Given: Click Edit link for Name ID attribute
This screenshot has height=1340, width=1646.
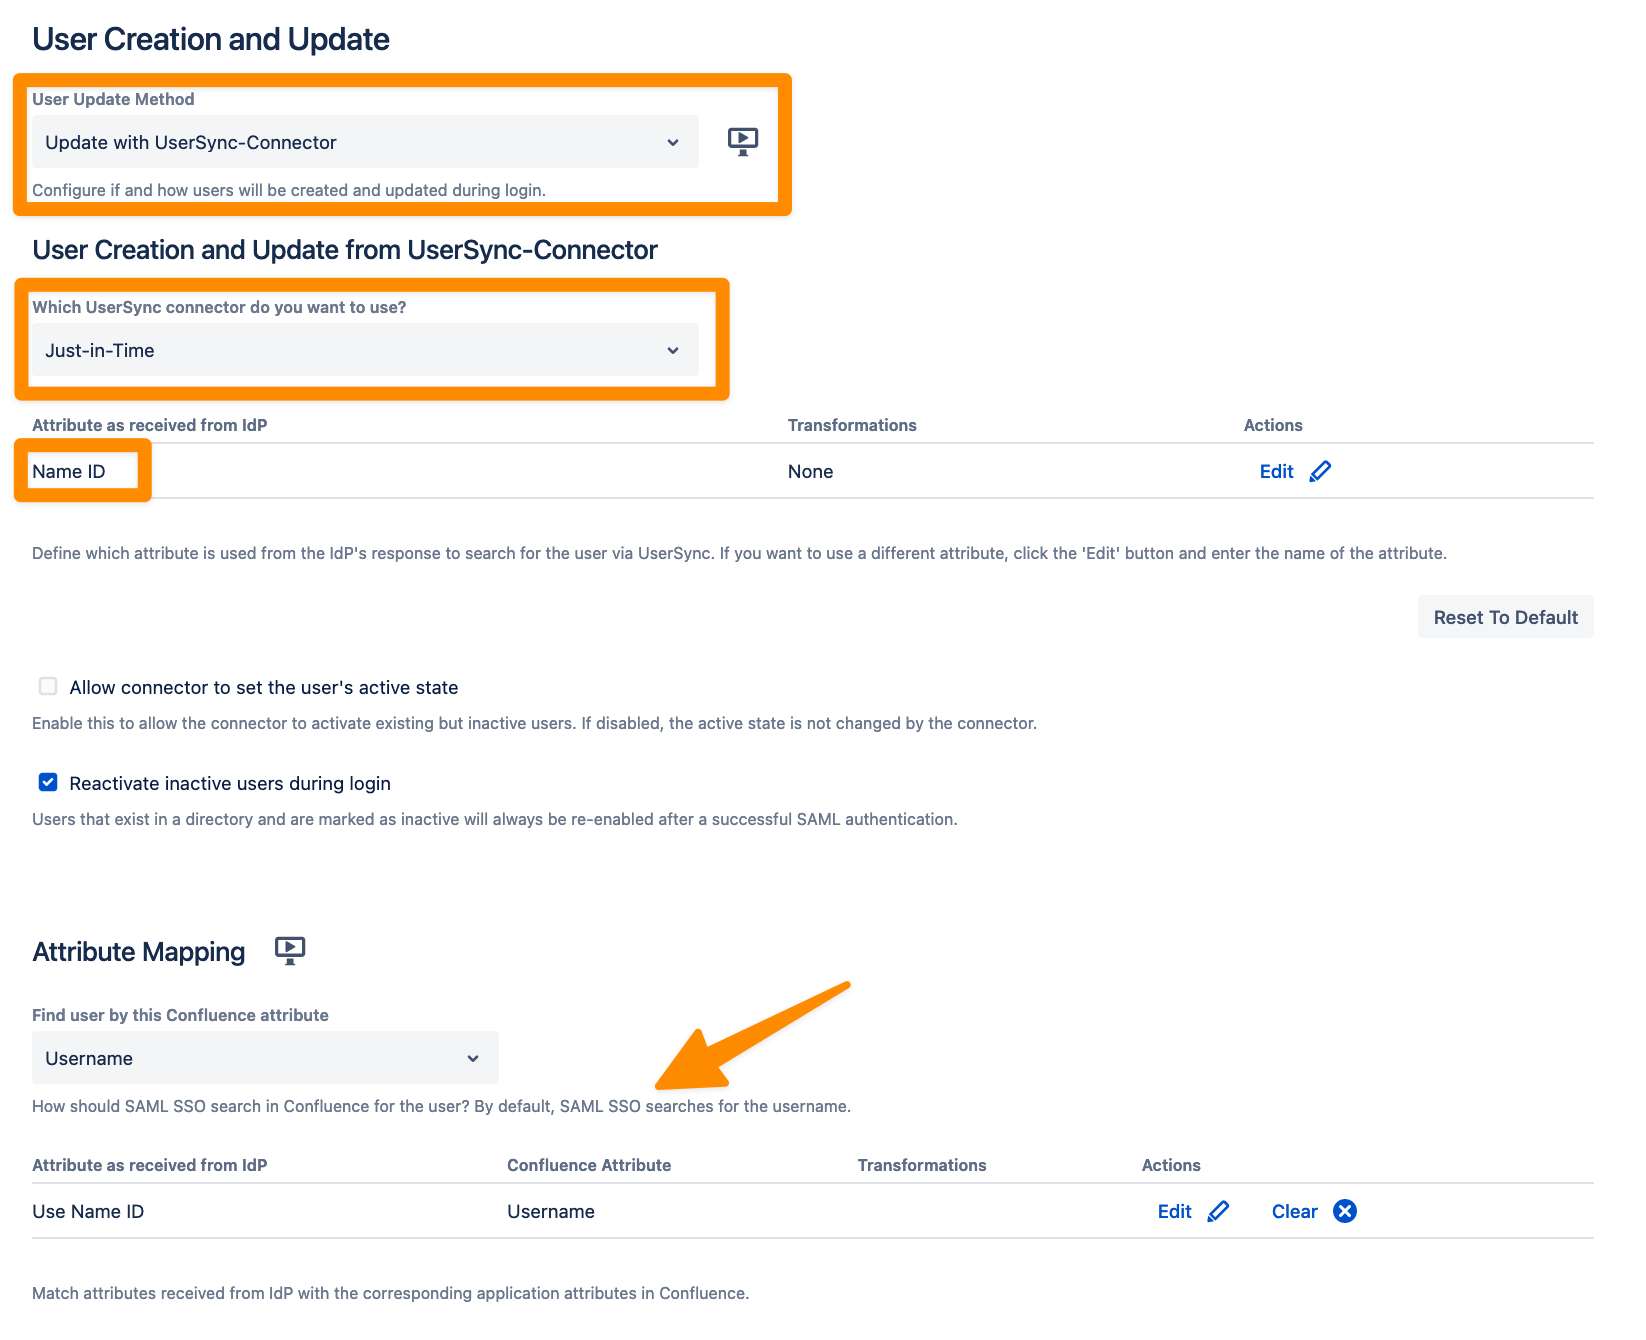Looking at the screenshot, I should (1276, 471).
